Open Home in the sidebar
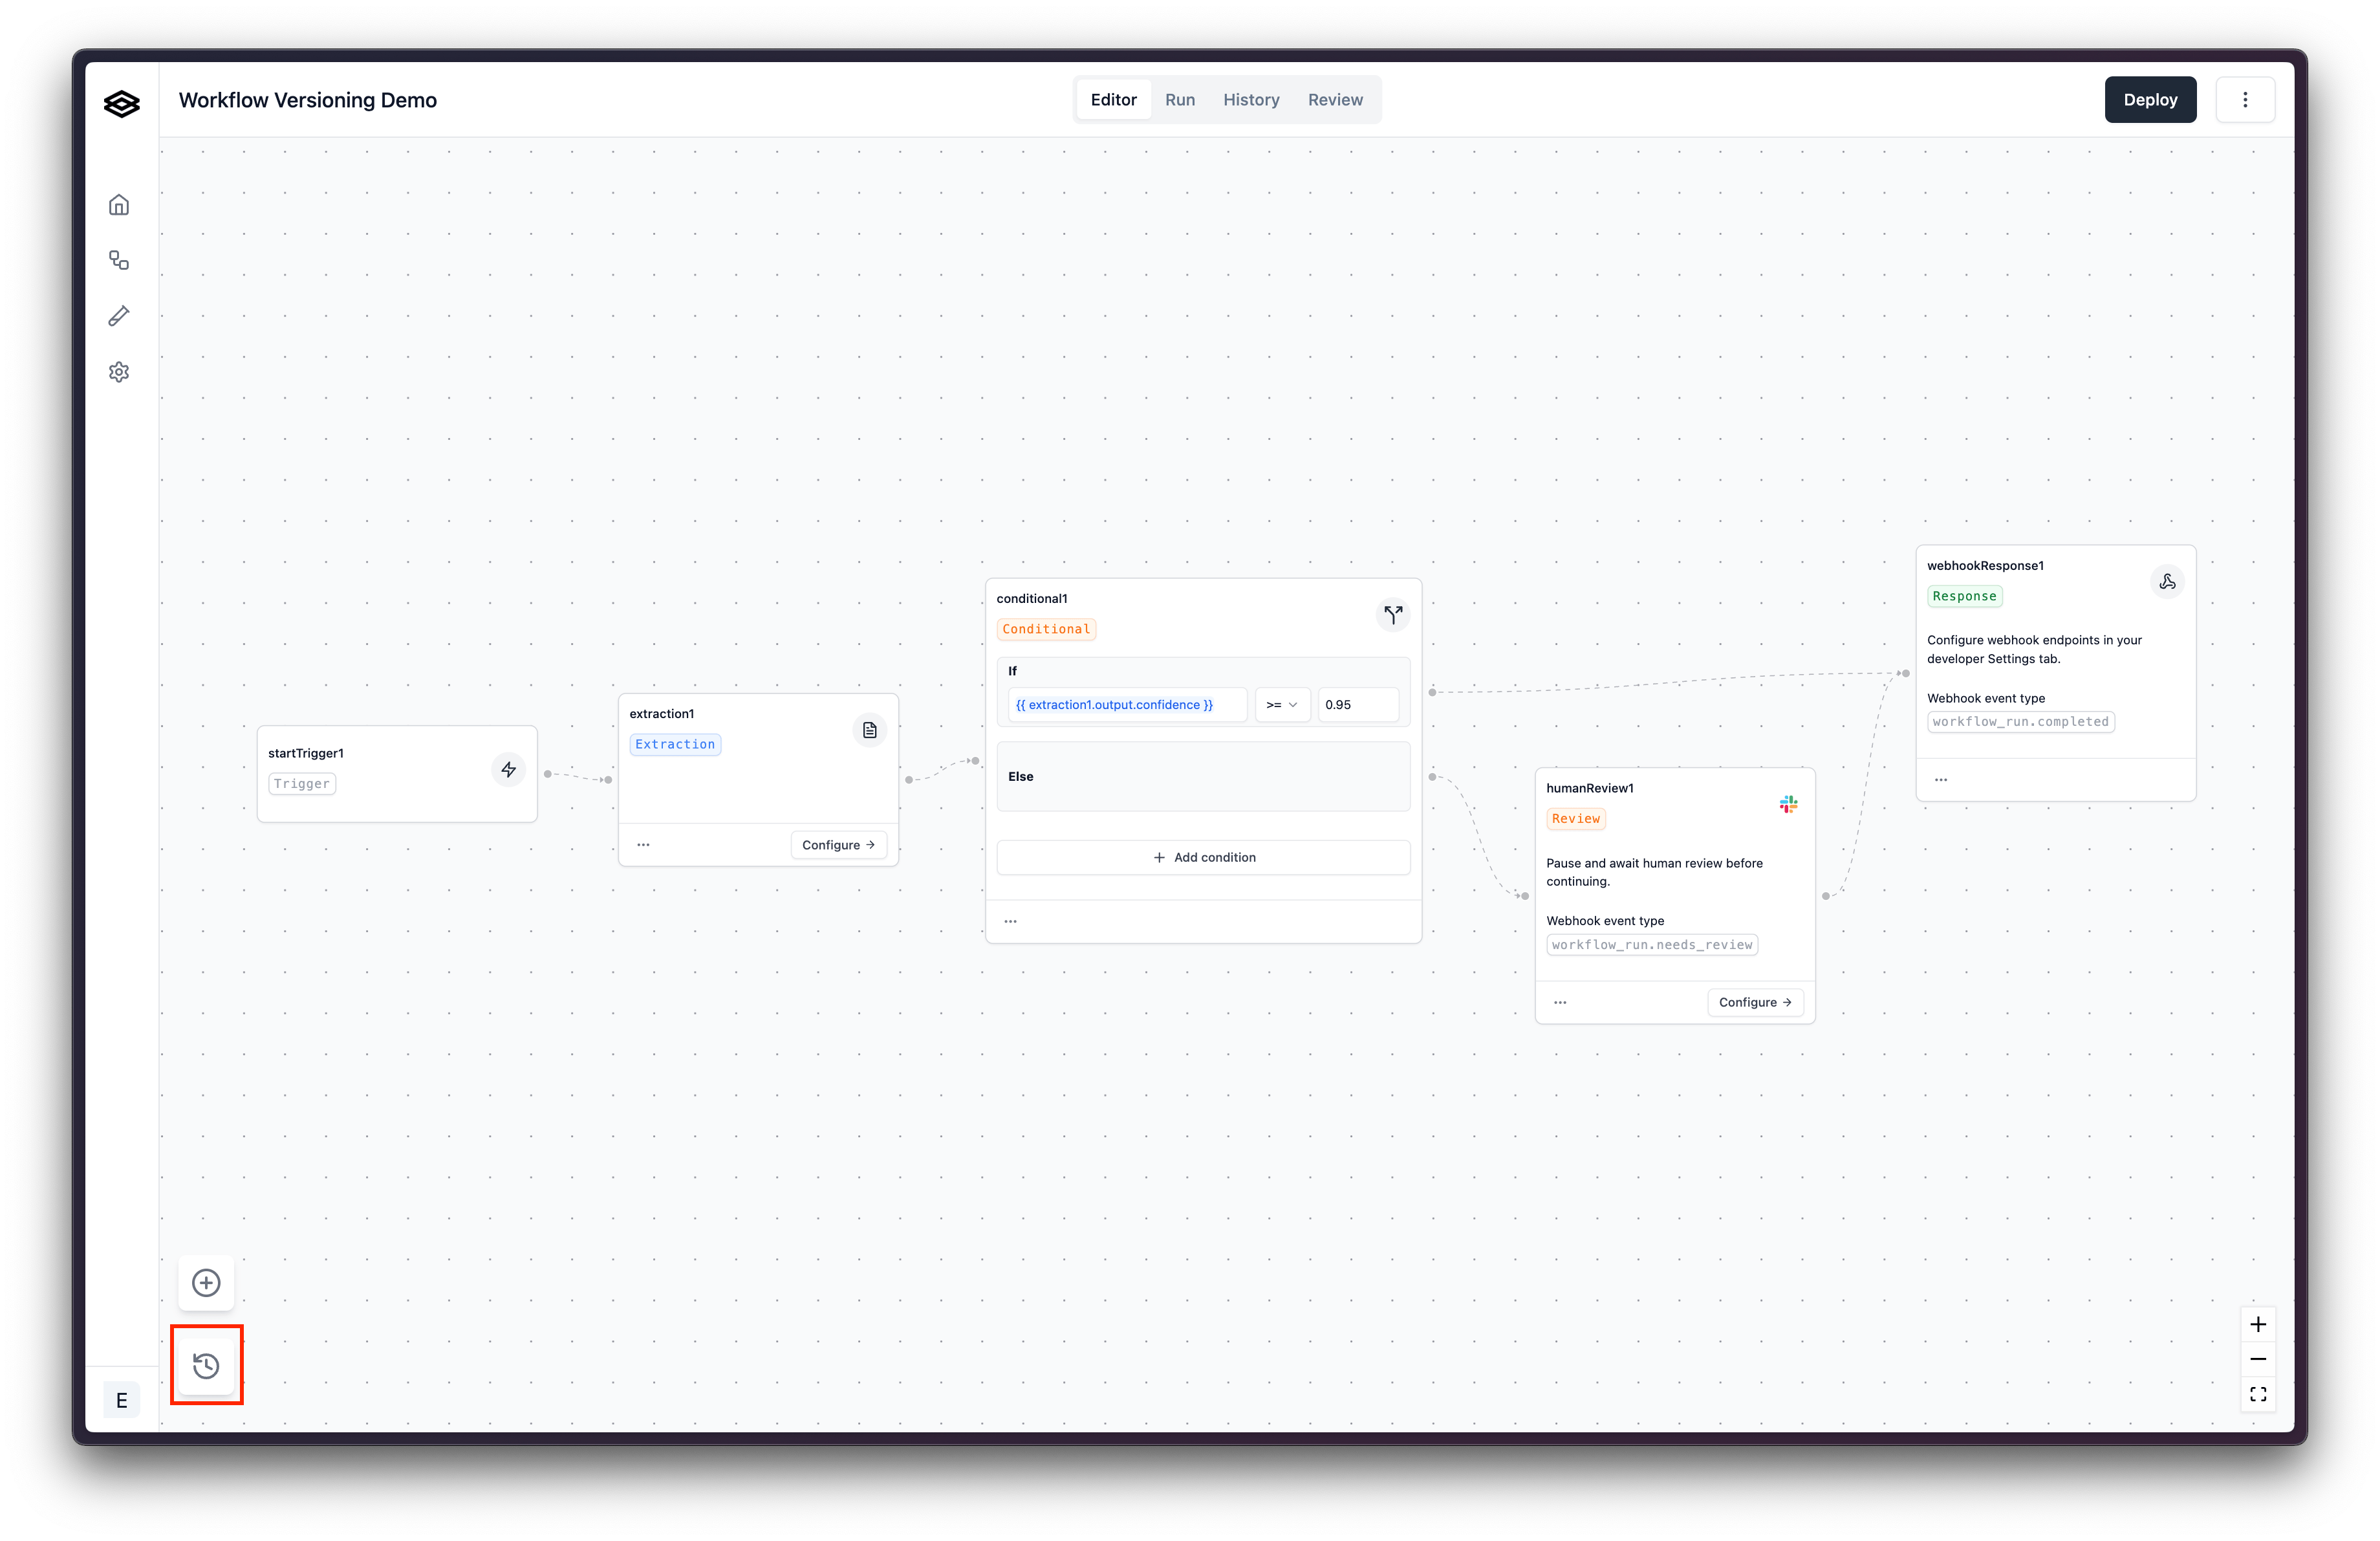Viewport: 2380px width, 1541px height. (119, 205)
